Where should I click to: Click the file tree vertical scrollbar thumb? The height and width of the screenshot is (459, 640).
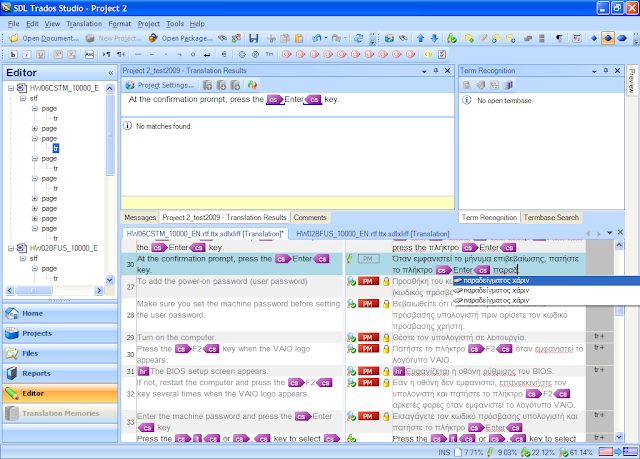click(110, 135)
